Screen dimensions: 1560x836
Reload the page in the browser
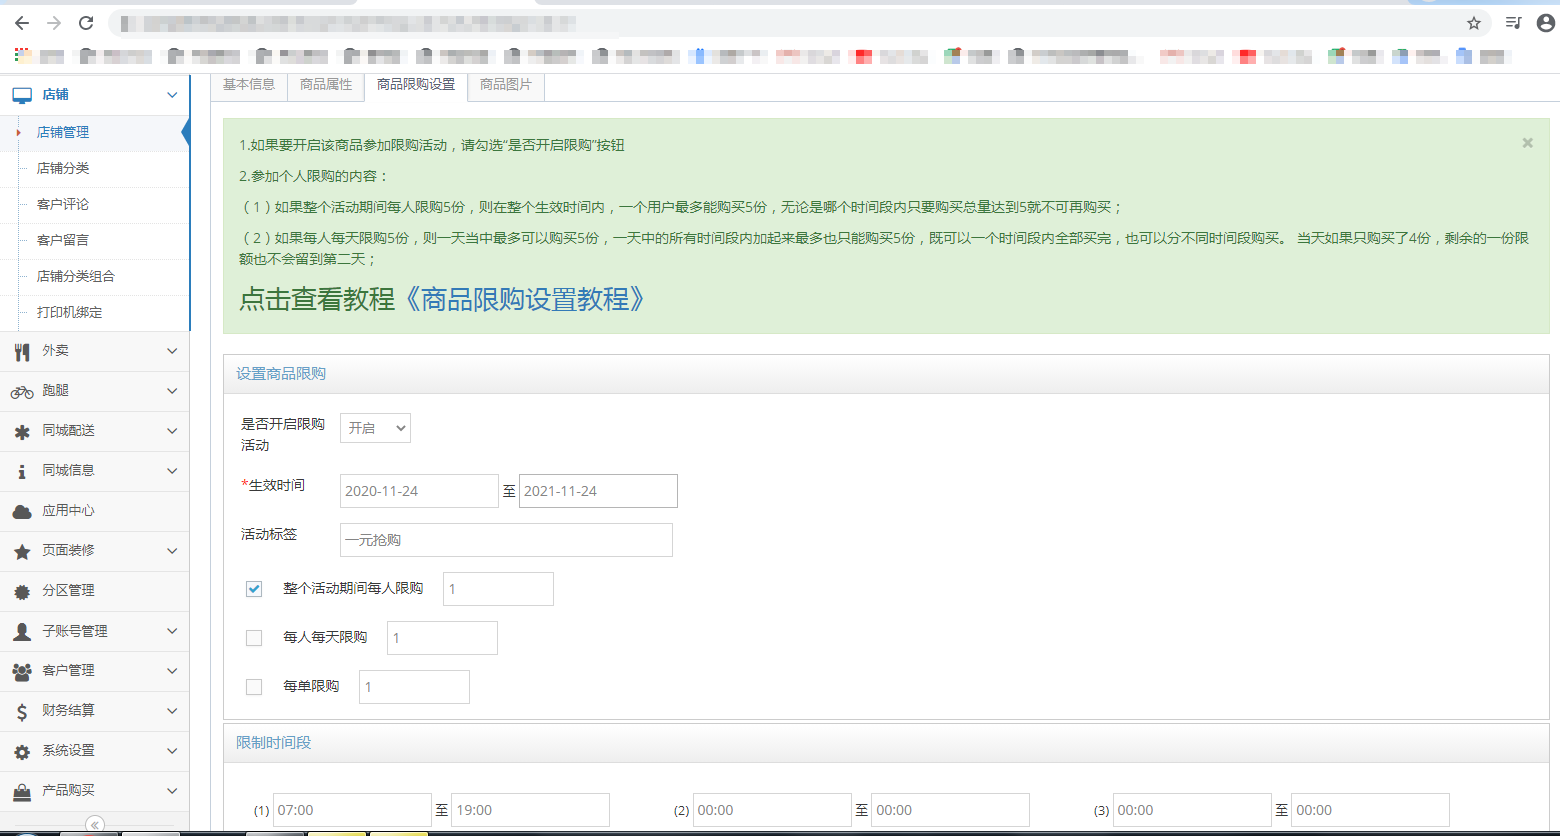click(86, 23)
